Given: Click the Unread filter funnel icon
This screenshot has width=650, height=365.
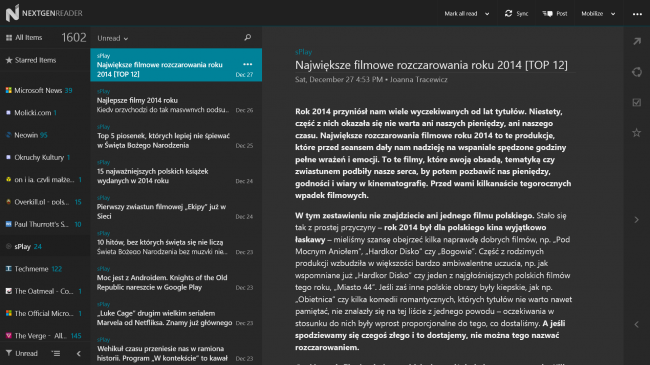Looking at the screenshot, I should [9, 353].
